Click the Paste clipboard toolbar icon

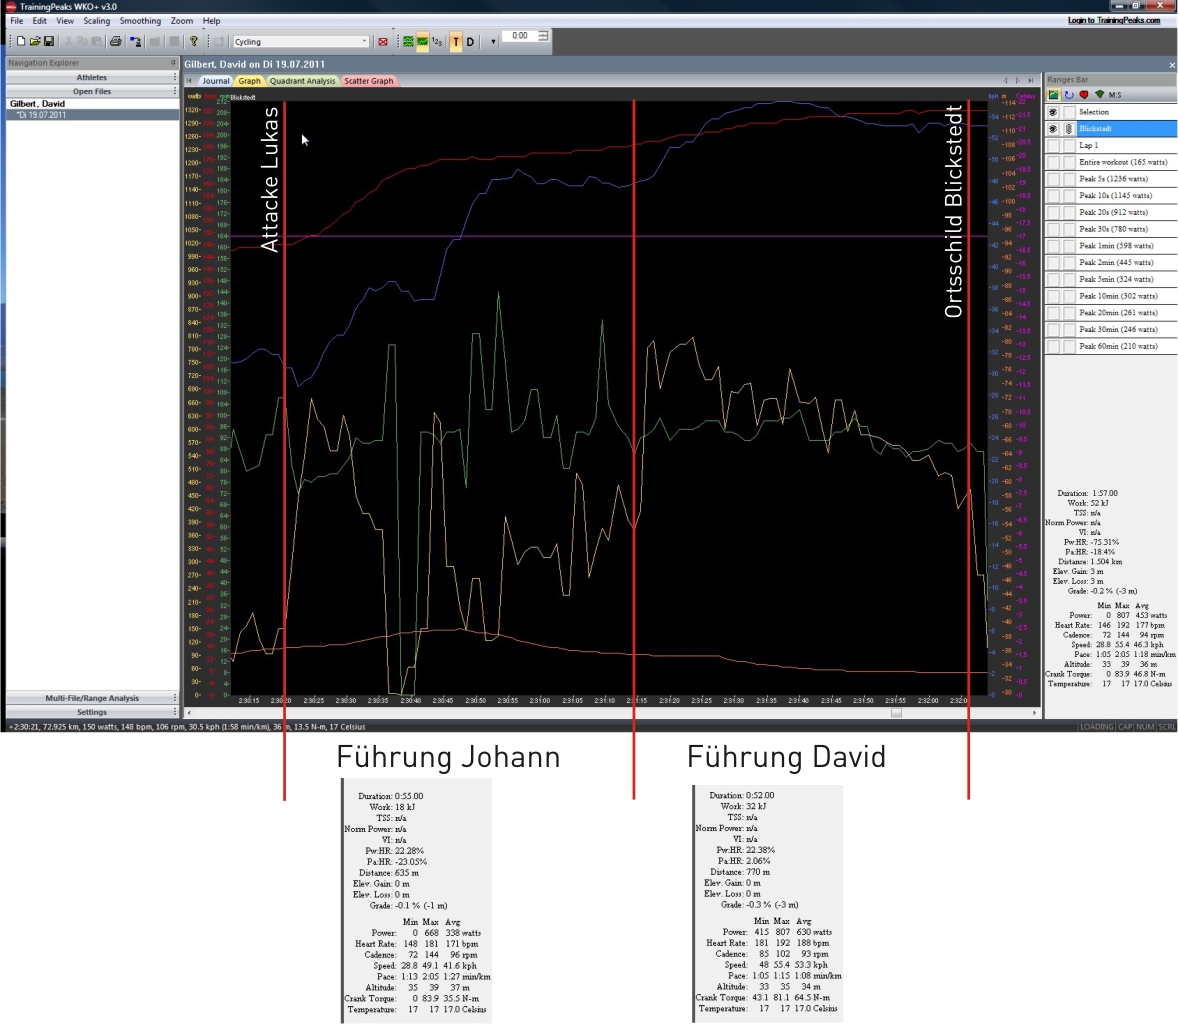95,41
